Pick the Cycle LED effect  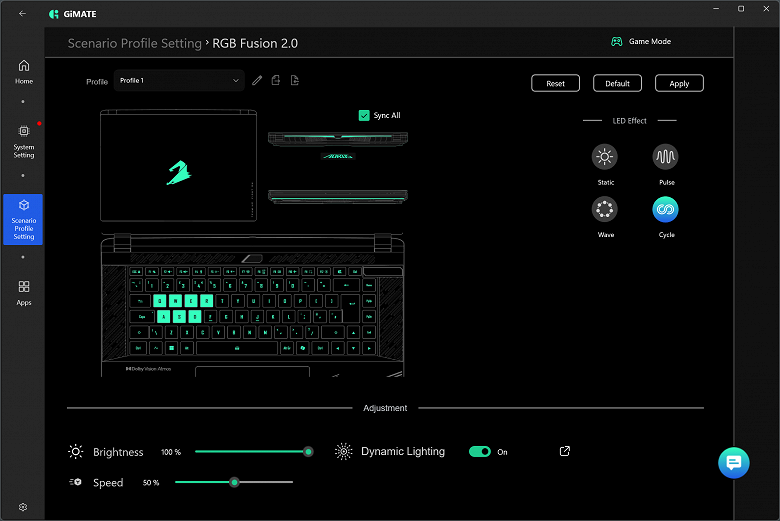point(665,209)
